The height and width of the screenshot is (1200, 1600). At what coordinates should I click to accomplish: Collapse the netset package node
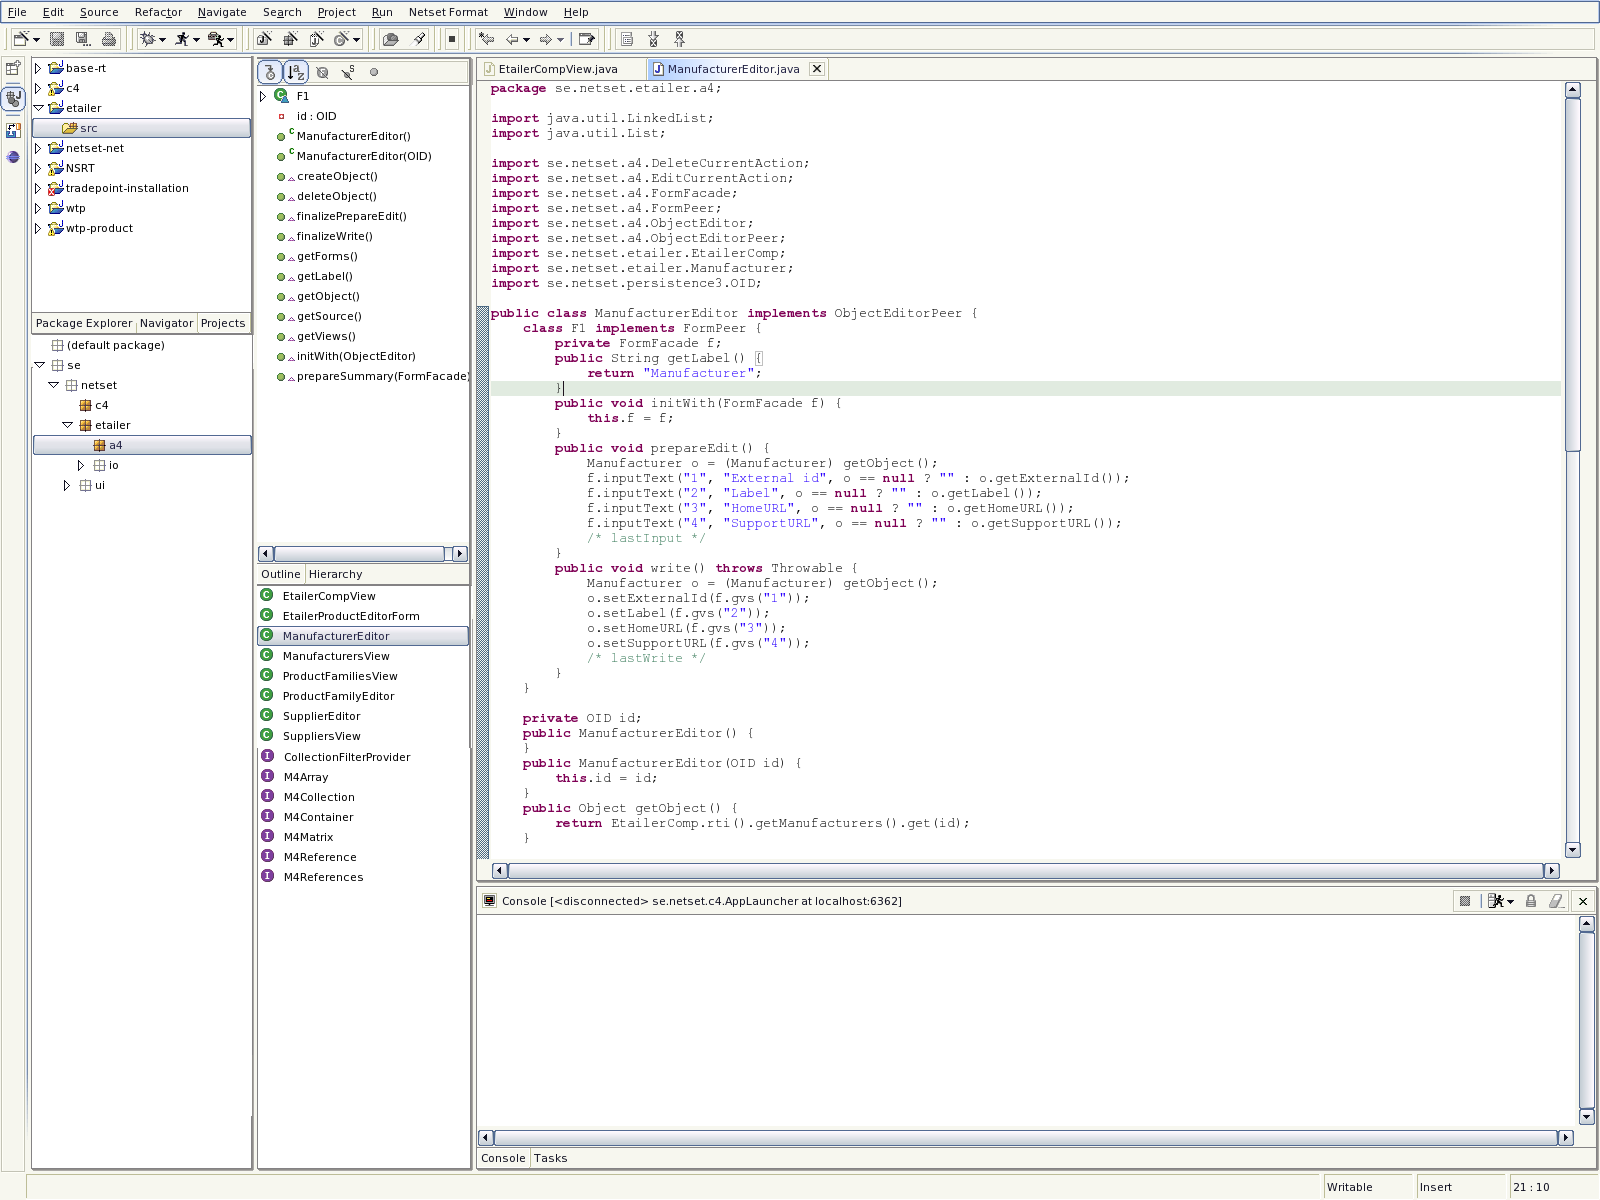click(x=54, y=385)
